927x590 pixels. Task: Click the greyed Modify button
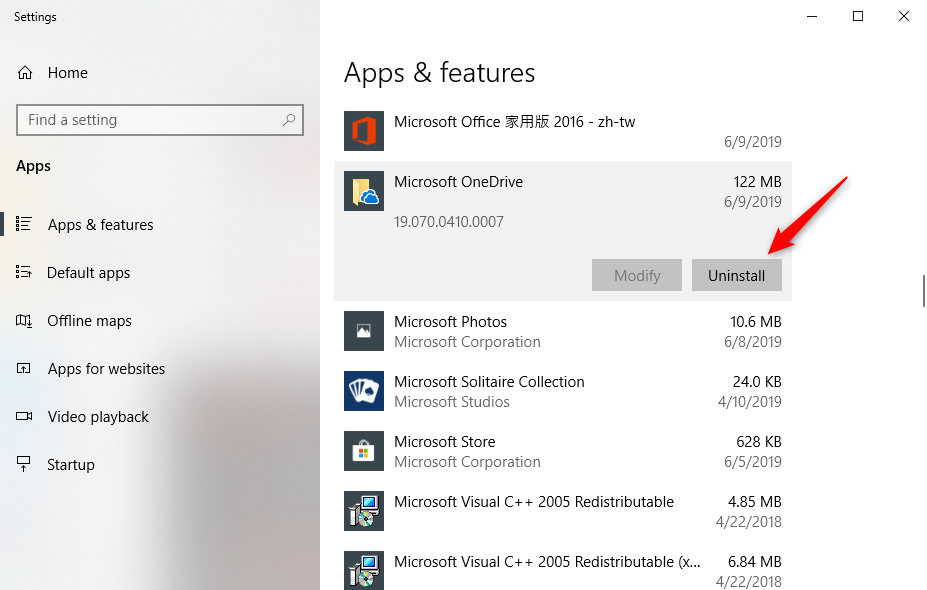coord(637,275)
